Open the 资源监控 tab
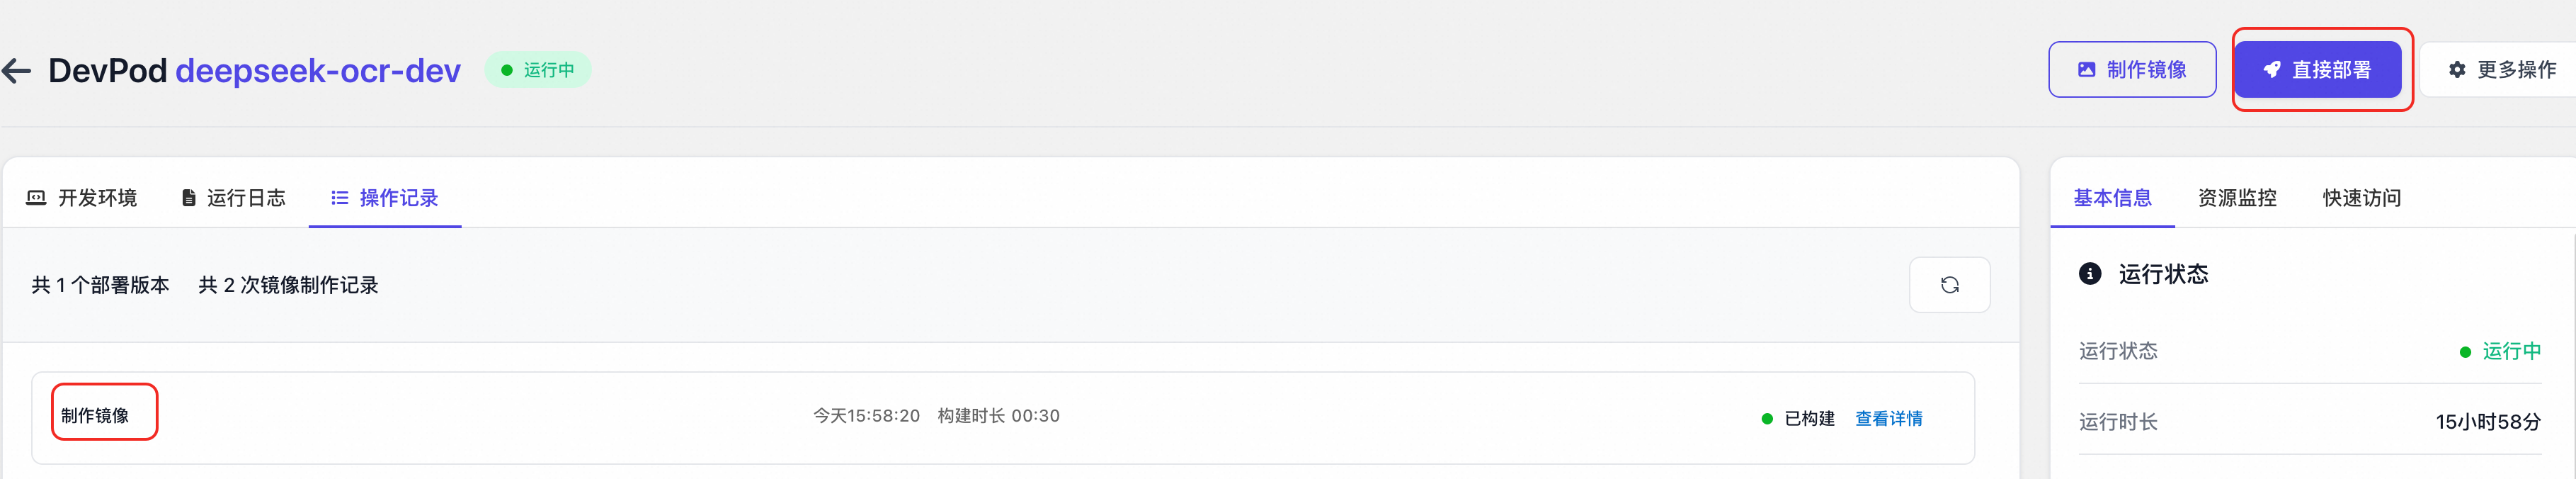The height and width of the screenshot is (479, 2576). point(2236,198)
